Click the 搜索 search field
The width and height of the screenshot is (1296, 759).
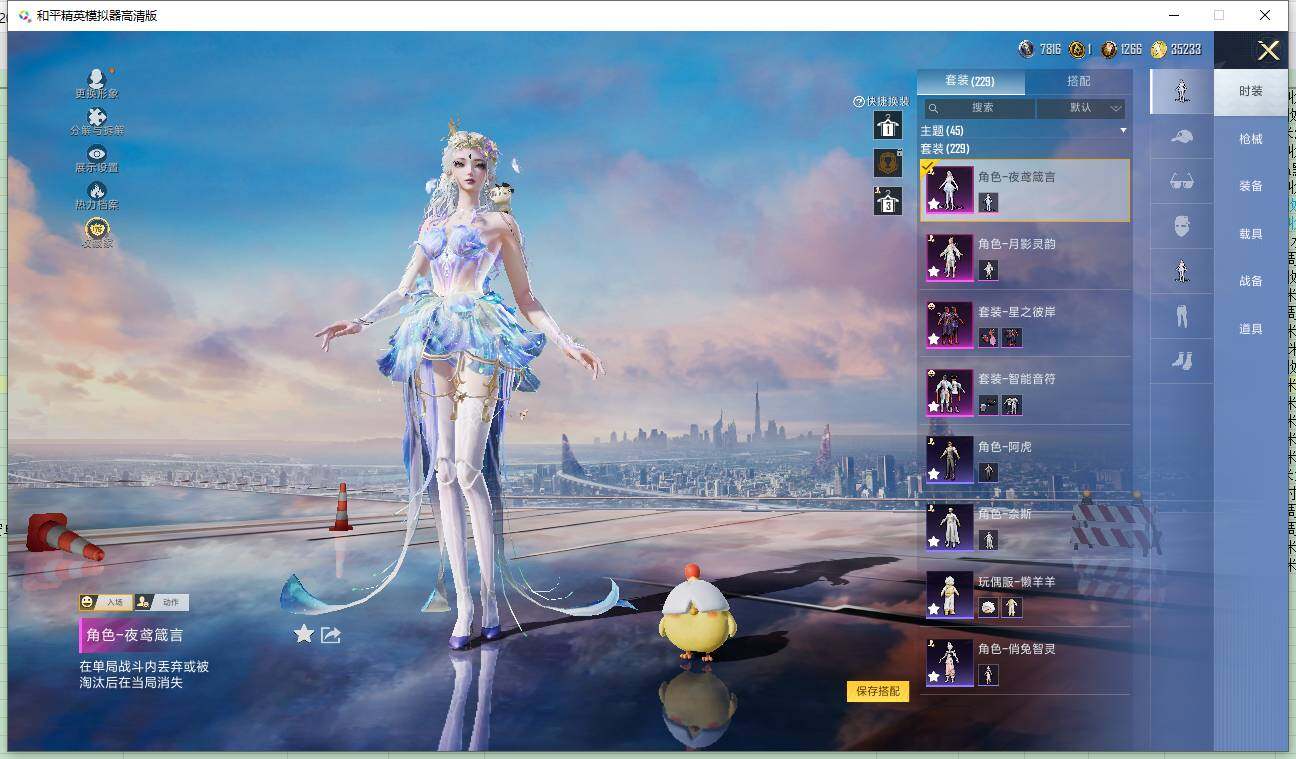pyautogui.click(x=979, y=108)
